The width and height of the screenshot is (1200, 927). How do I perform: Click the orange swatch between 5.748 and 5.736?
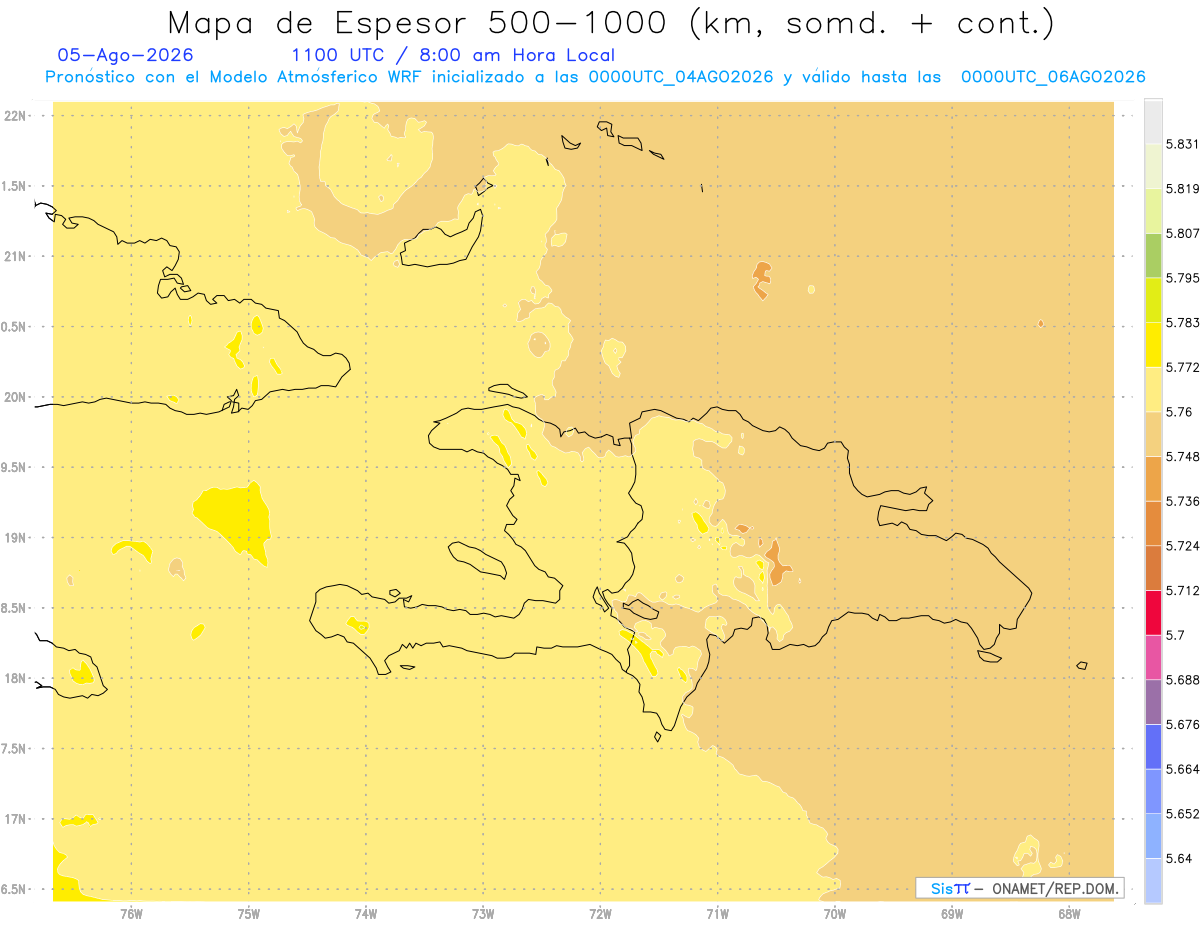point(1153,478)
